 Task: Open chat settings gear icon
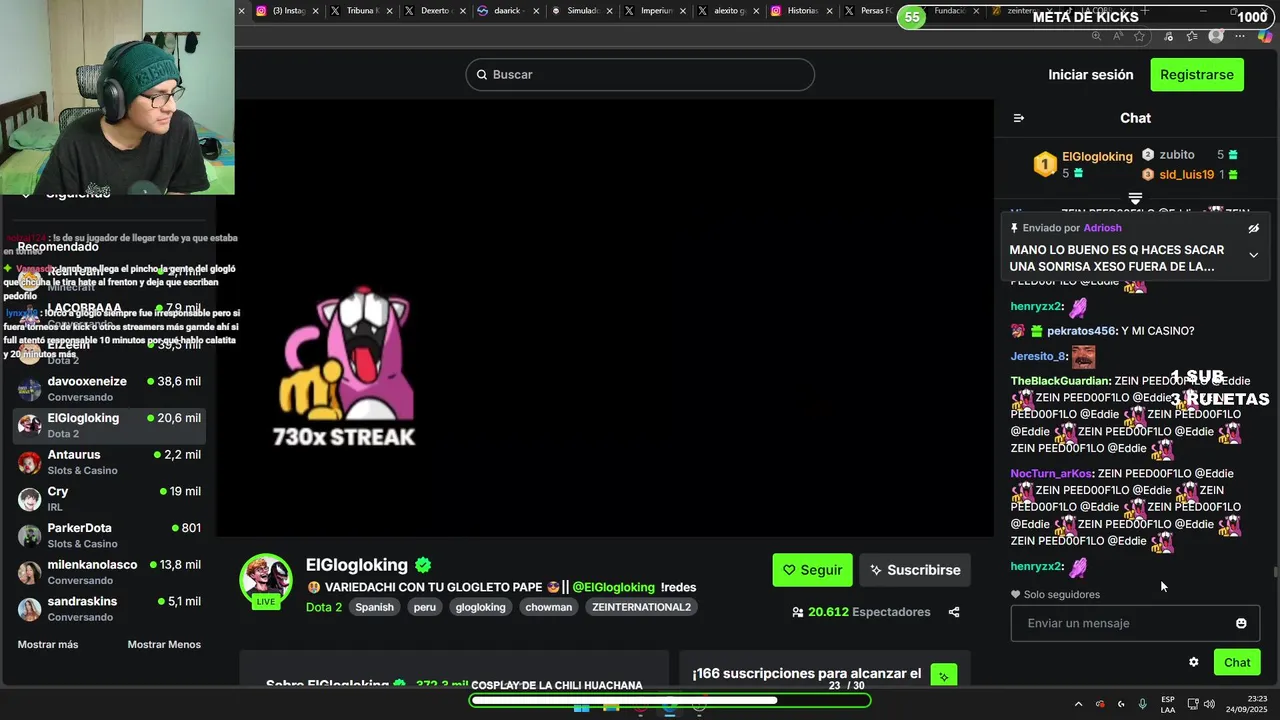[x=1193, y=662]
